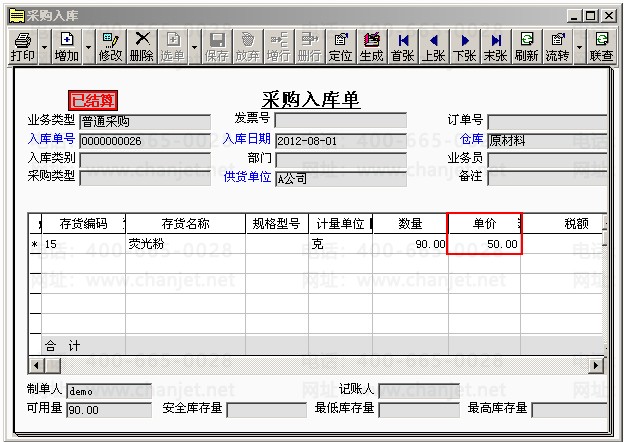The height and width of the screenshot is (442, 624).
Task: Click the horizontal scrollbar left arrow
Action: pos(36,365)
